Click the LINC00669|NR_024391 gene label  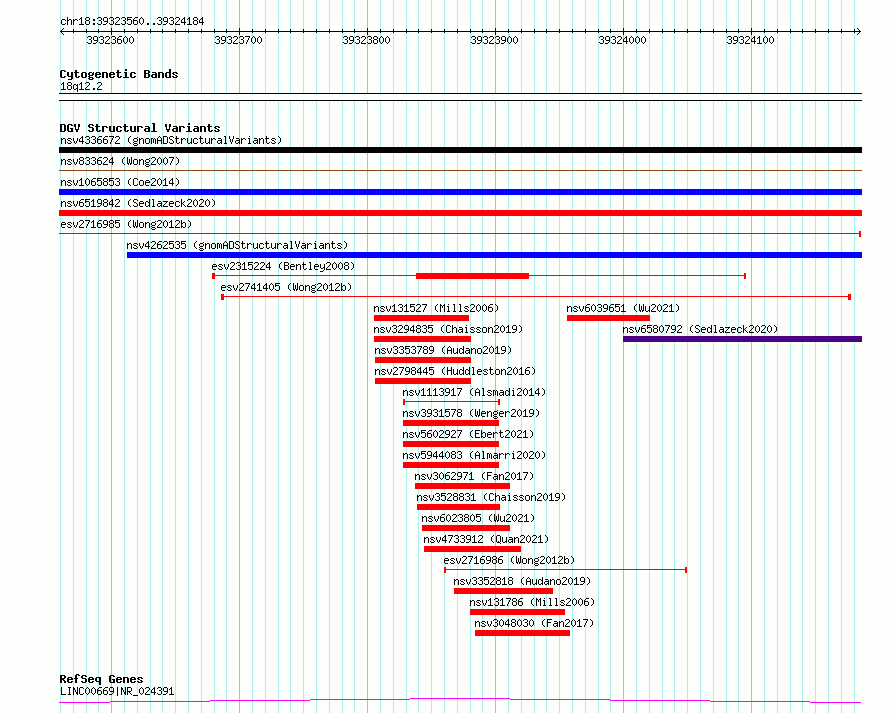click(117, 691)
